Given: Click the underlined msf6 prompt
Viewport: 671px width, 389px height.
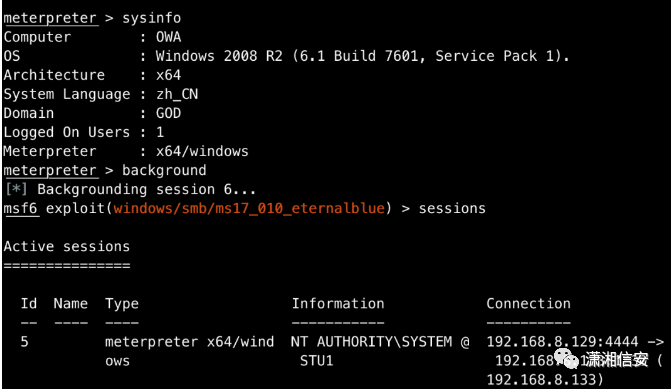Looking at the screenshot, I should click(21, 208).
